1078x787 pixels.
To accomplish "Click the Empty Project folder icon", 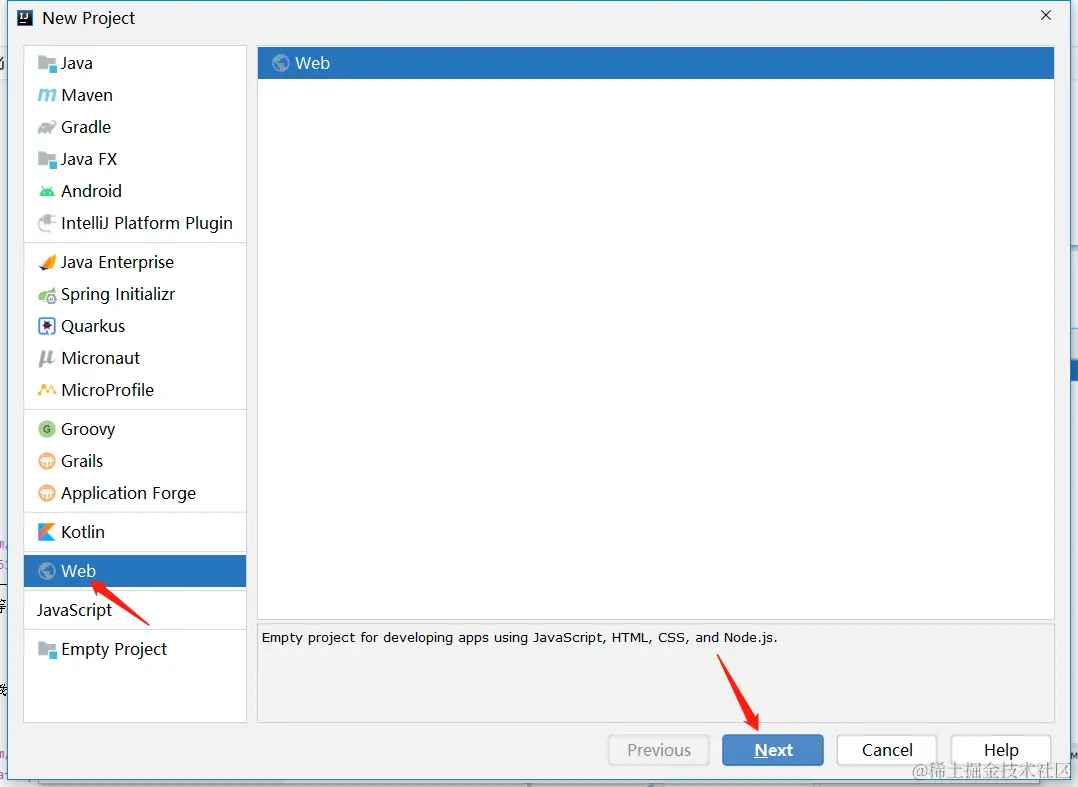I will (47, 650).
